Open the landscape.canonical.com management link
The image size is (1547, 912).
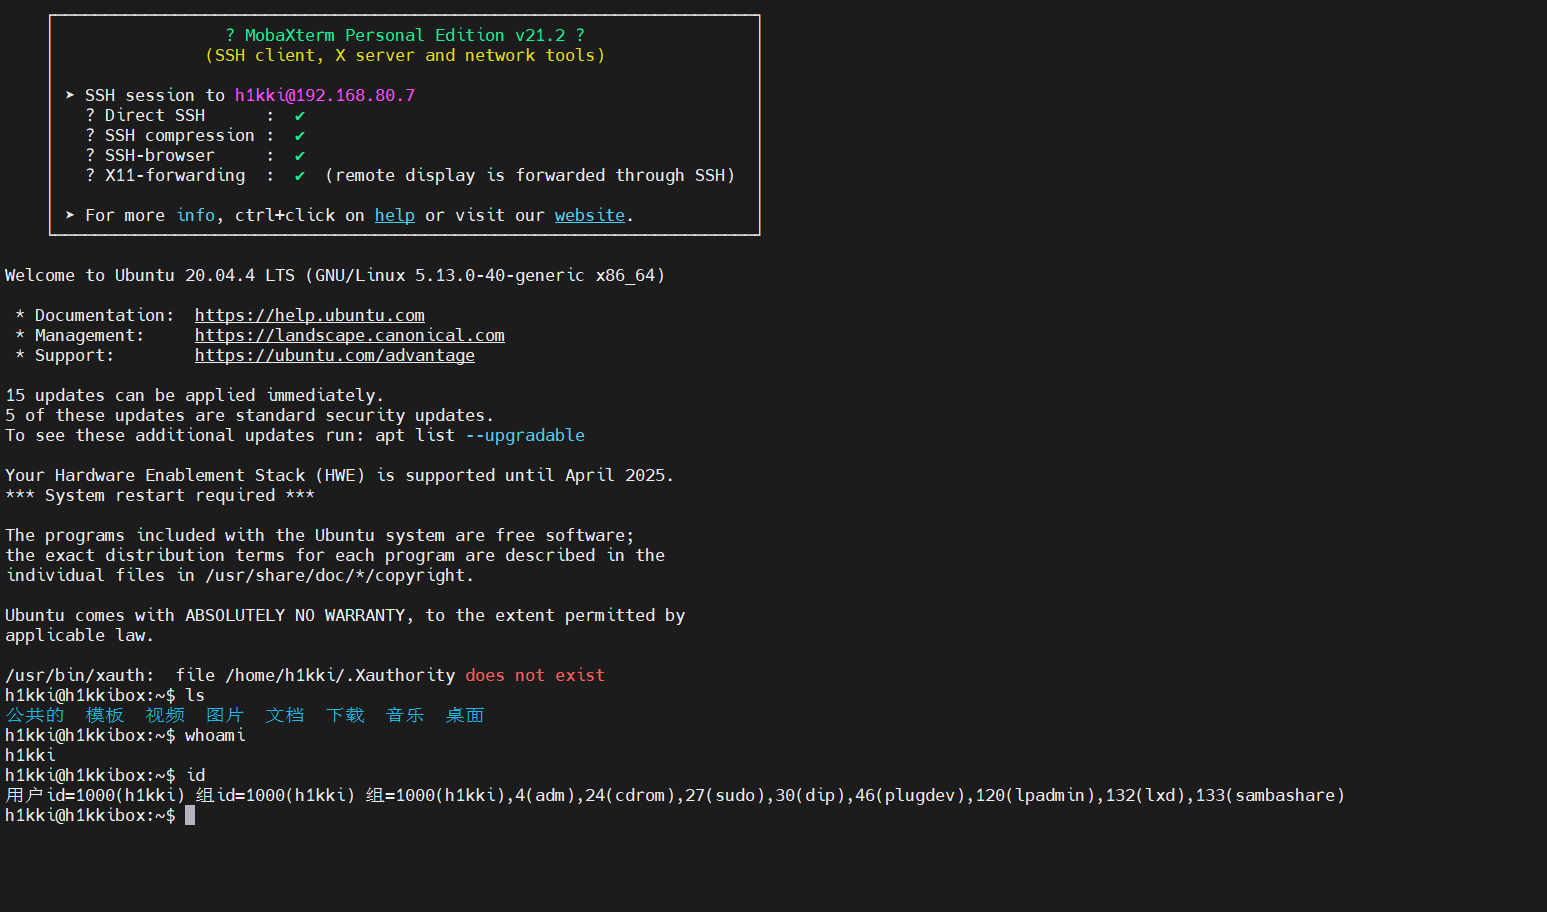349,335
